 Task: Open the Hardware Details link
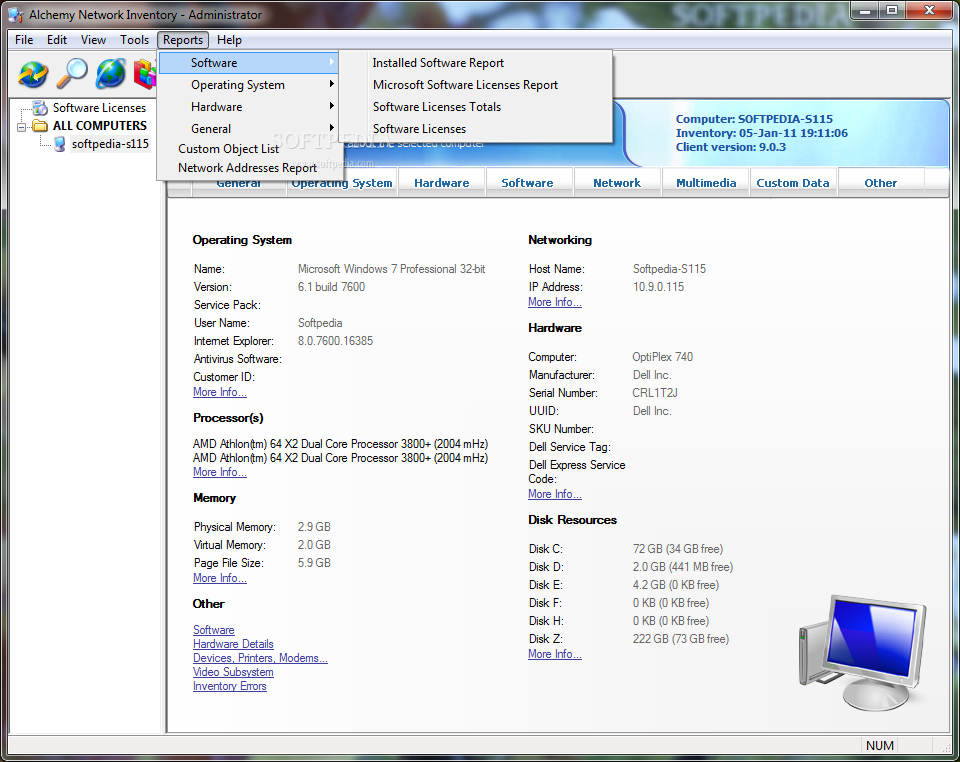233,644
